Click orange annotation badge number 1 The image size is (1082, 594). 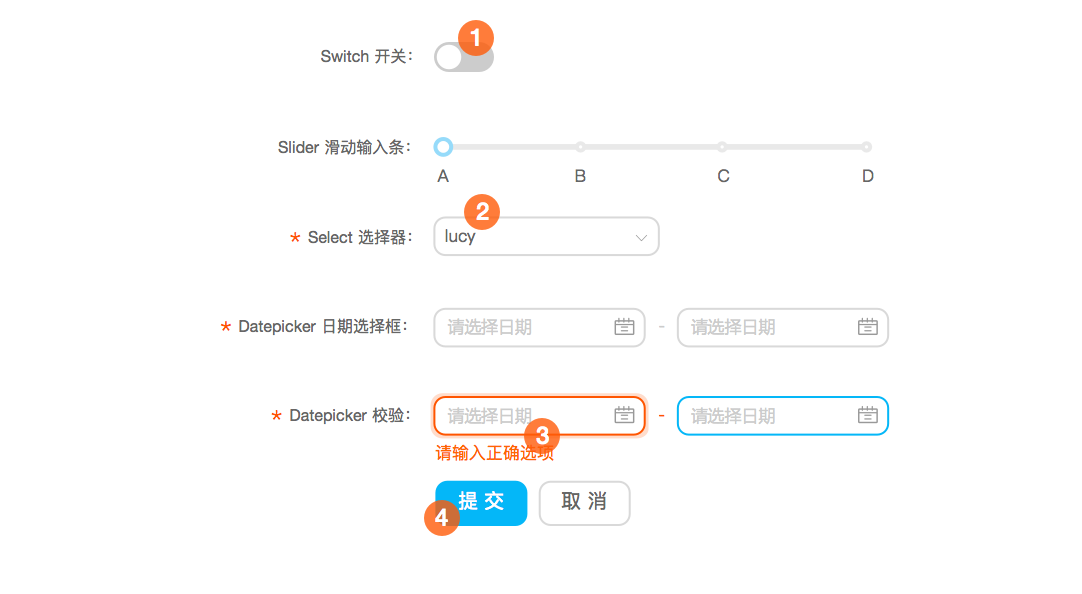tap(476, 37)
